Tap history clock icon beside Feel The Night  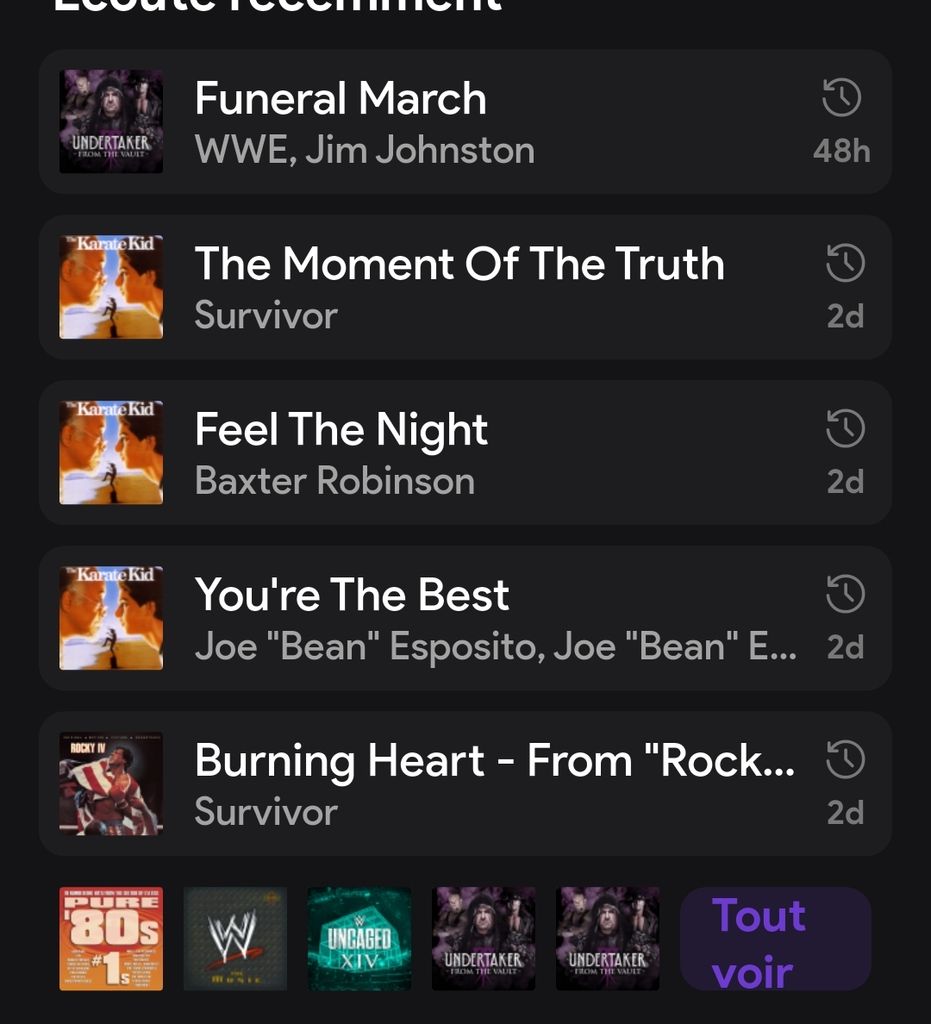845,428
